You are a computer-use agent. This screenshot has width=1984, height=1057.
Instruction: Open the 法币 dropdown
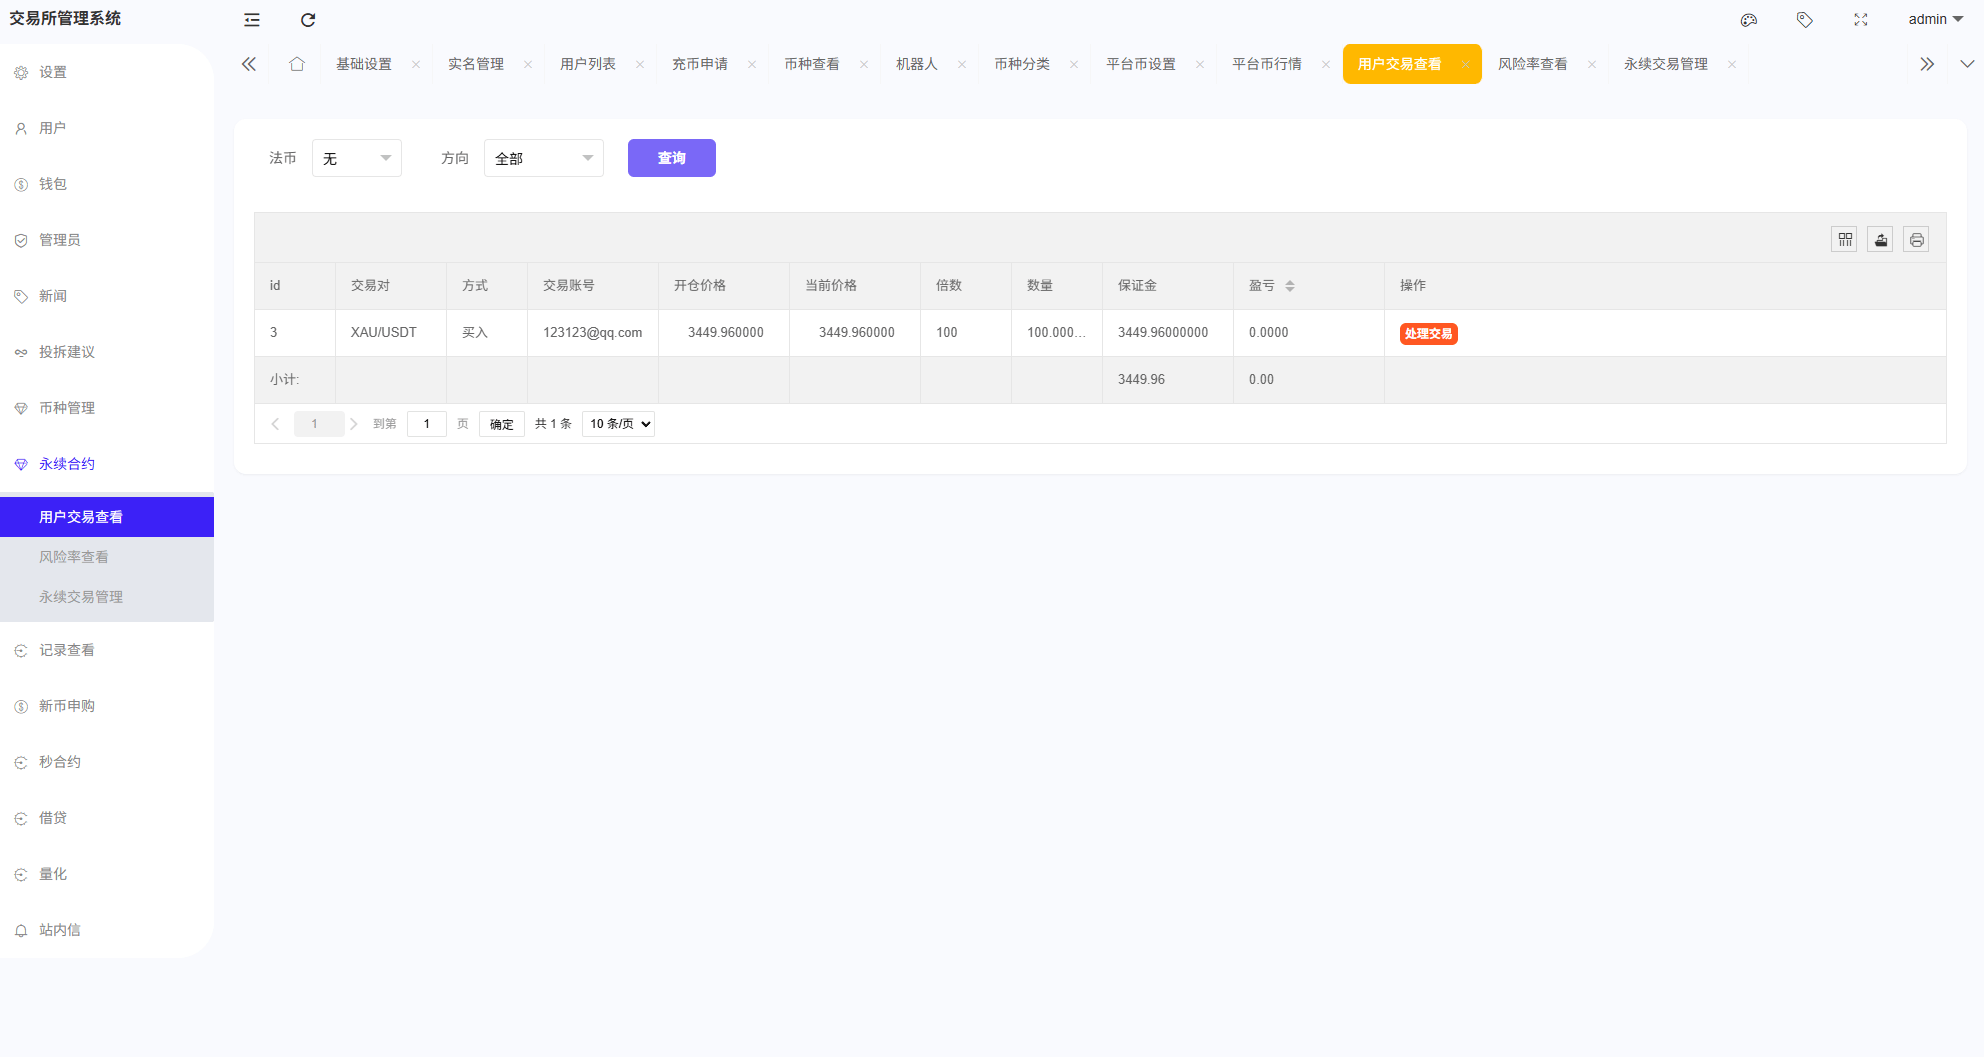[357, 158]
